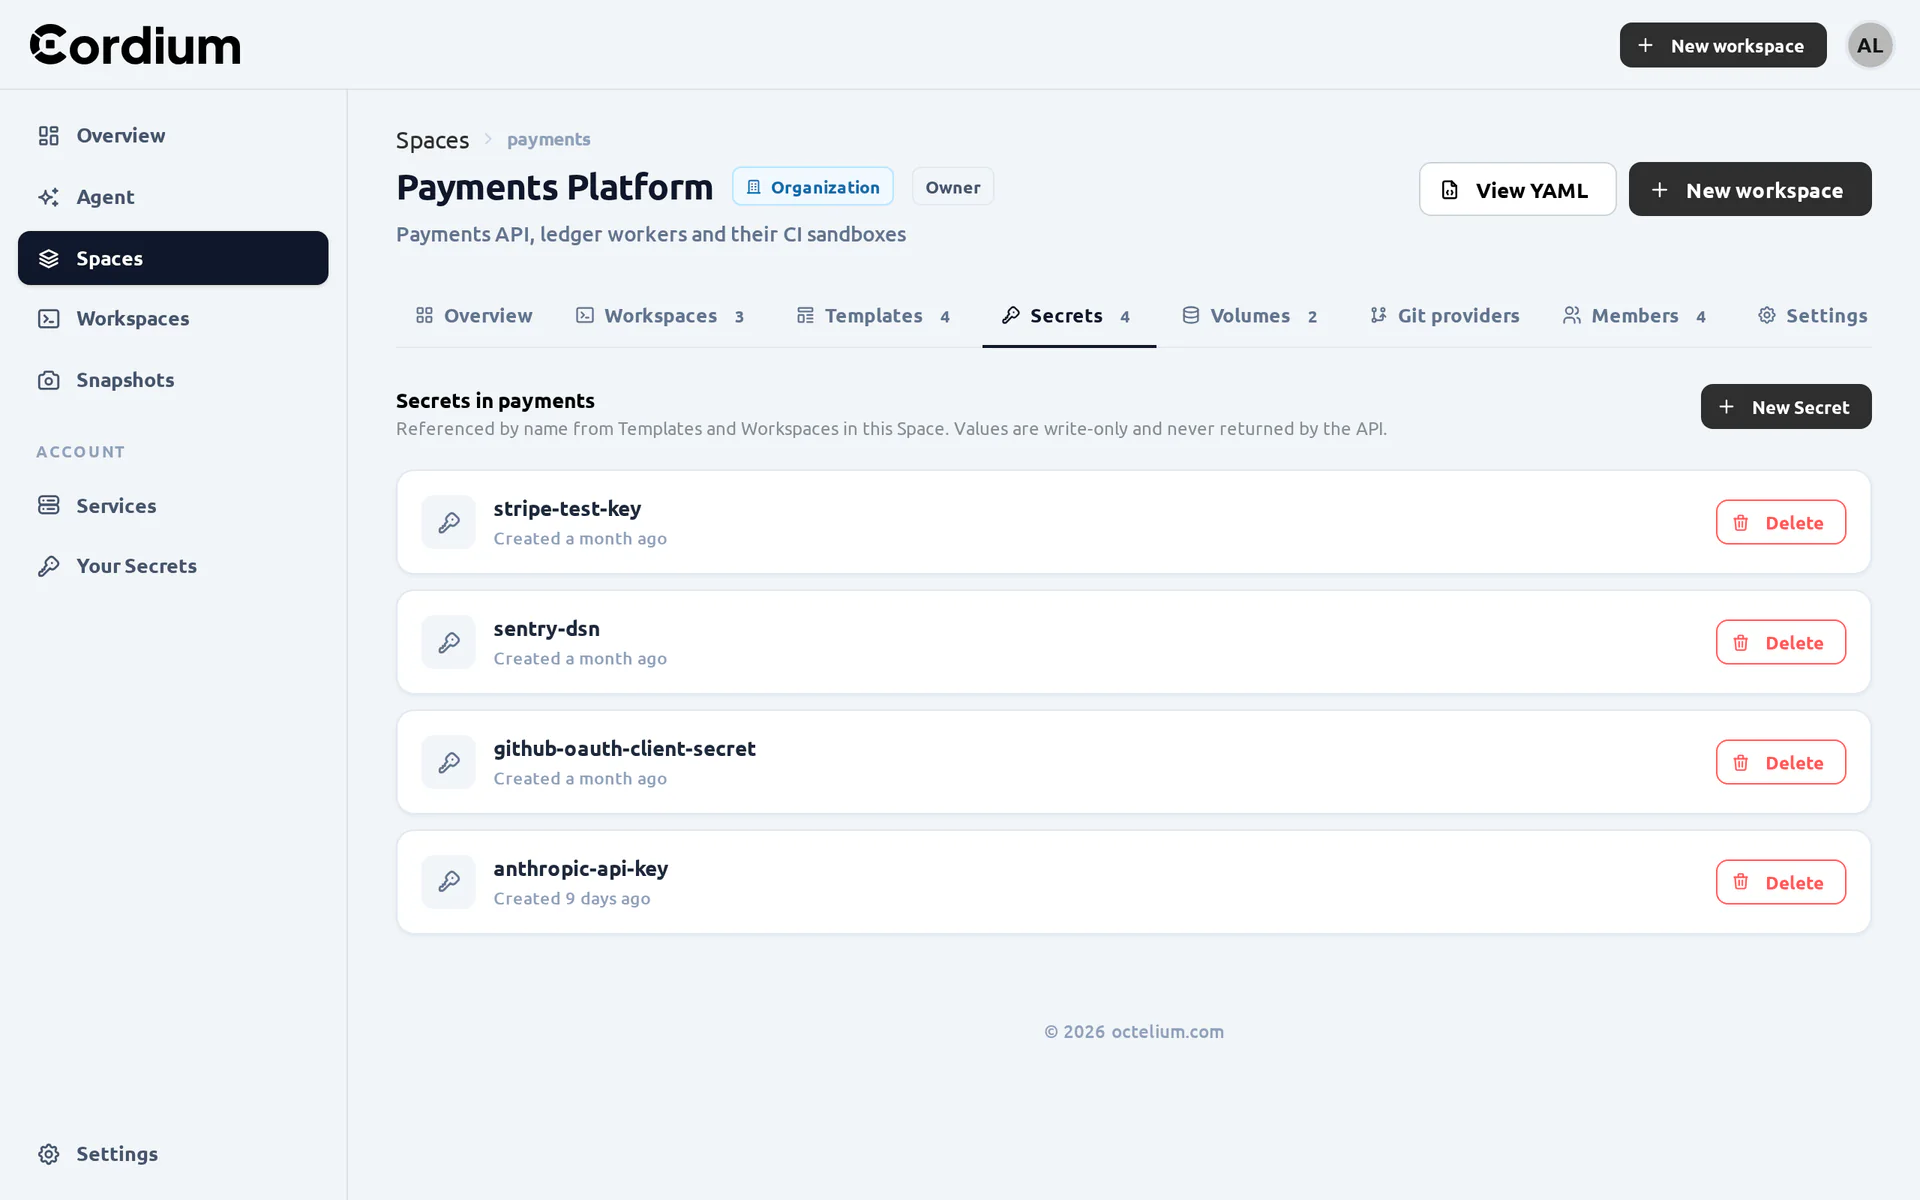
Task: Click the key icon beside sentry-dsn
Action: pyautogui.click(x=448, y=642)
